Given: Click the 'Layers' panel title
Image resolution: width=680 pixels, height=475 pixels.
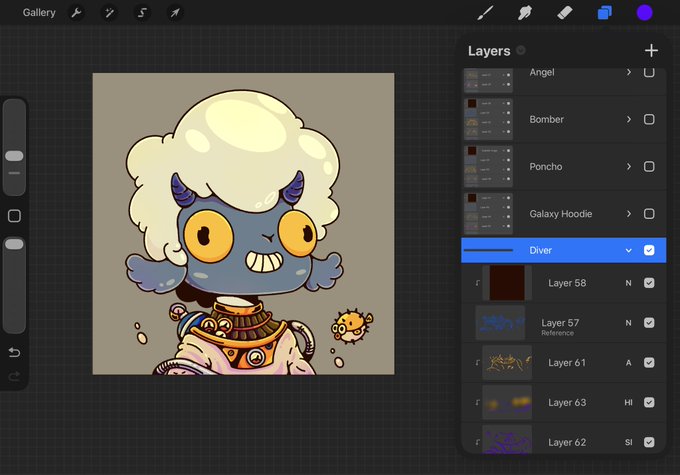Looking at the screenshot, I should pos(489,51).
